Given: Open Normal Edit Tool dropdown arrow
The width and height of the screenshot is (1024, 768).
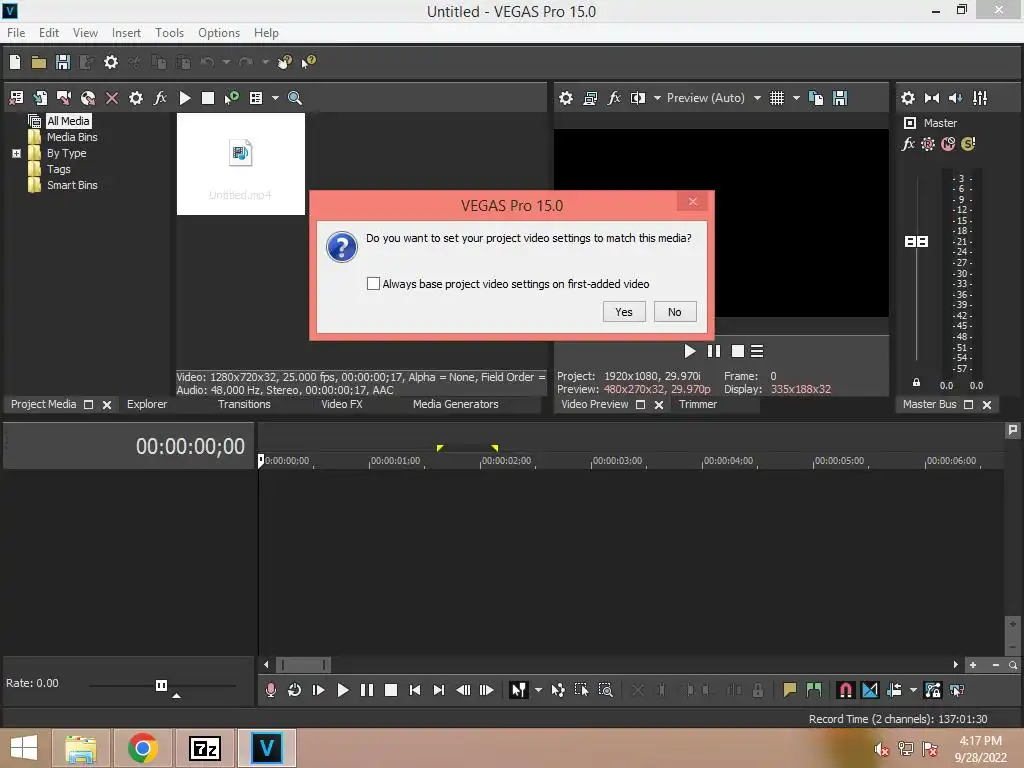Looking at the screenshot, I should coord(538,690).
